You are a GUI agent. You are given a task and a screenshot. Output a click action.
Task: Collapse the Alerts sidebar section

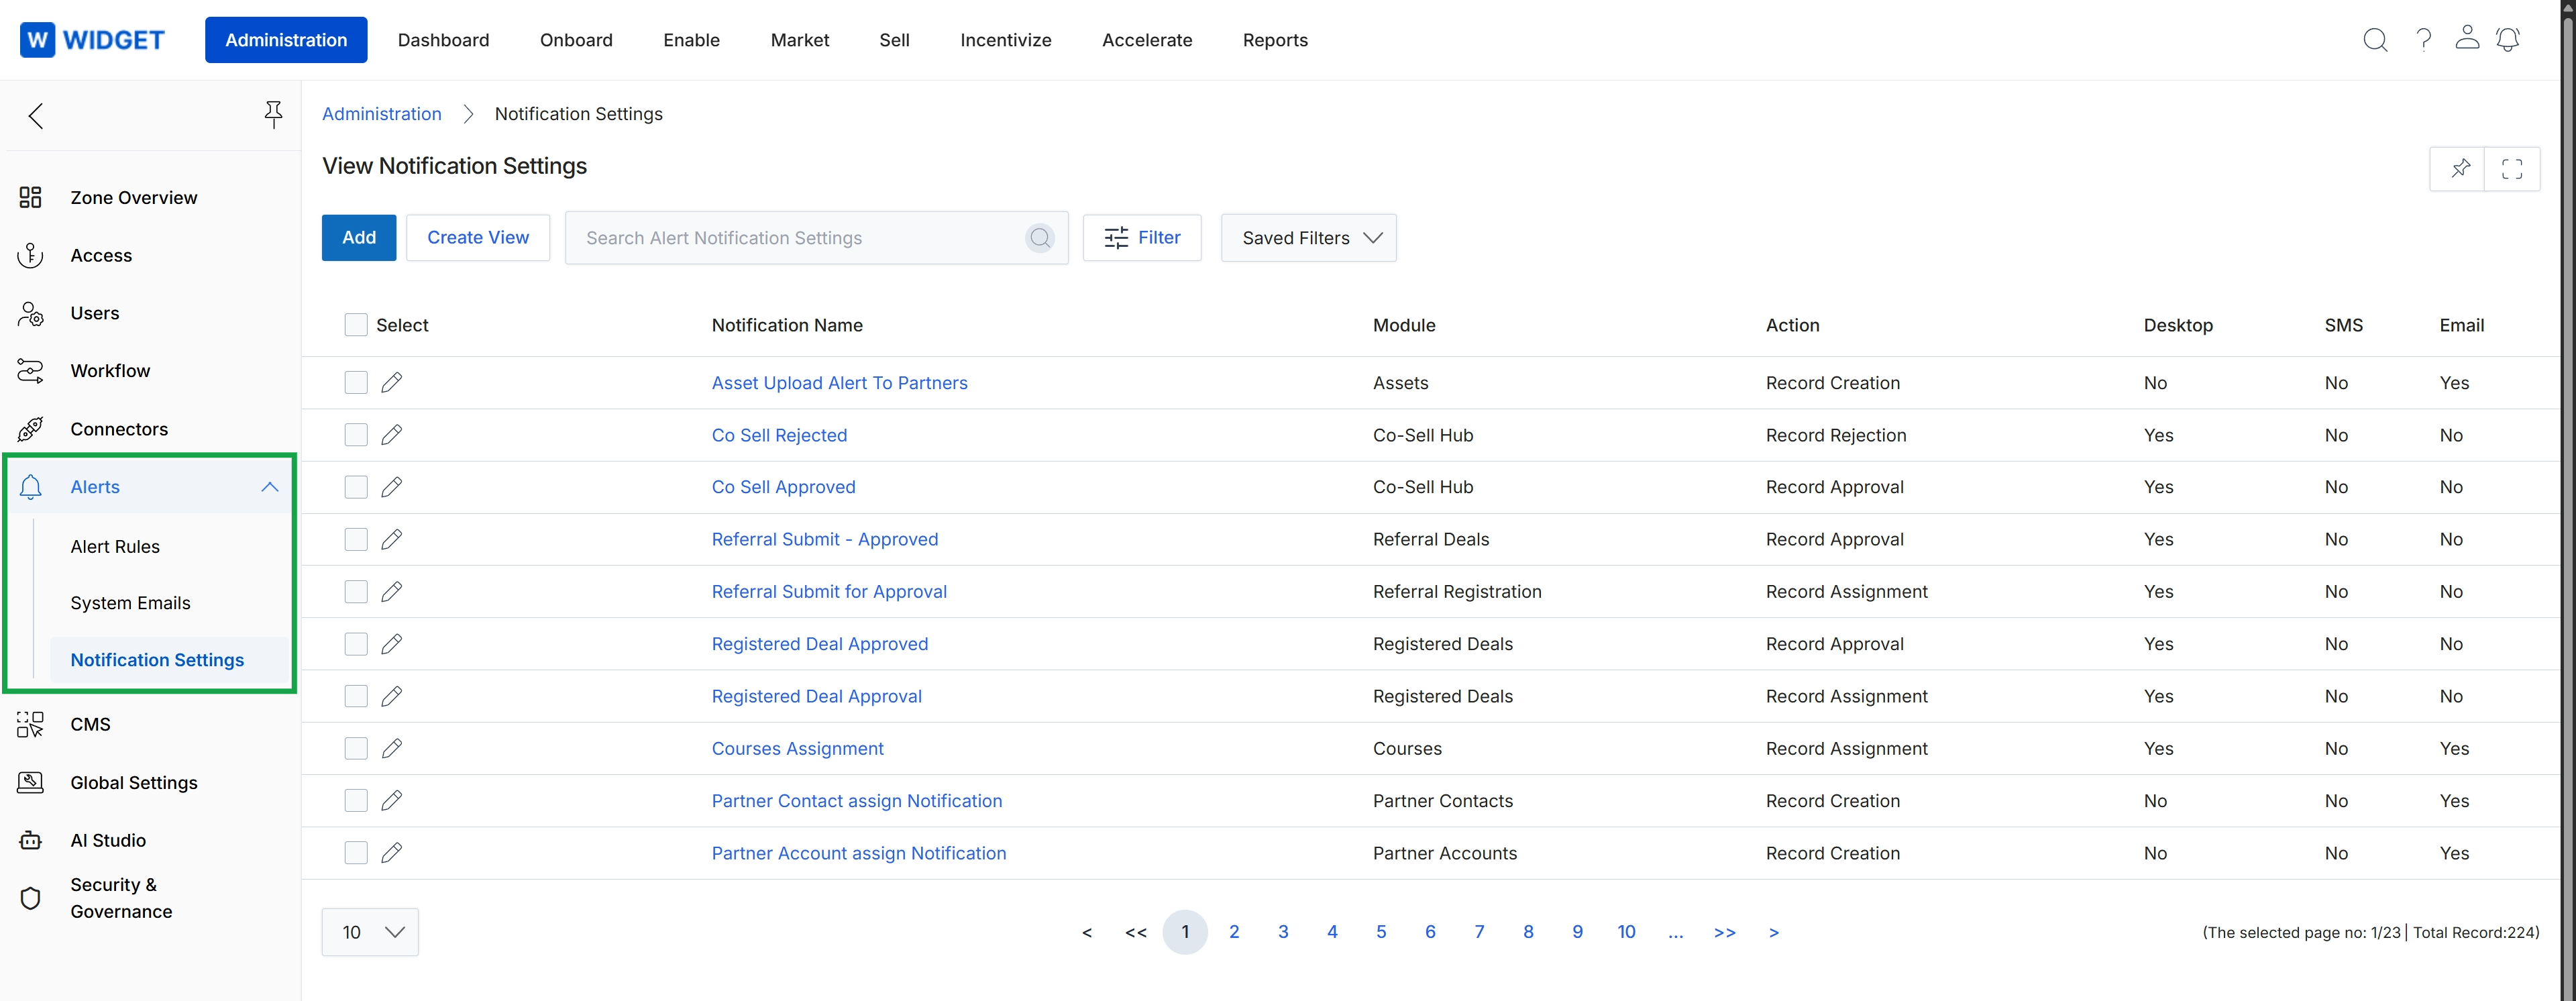coord(269,487)
